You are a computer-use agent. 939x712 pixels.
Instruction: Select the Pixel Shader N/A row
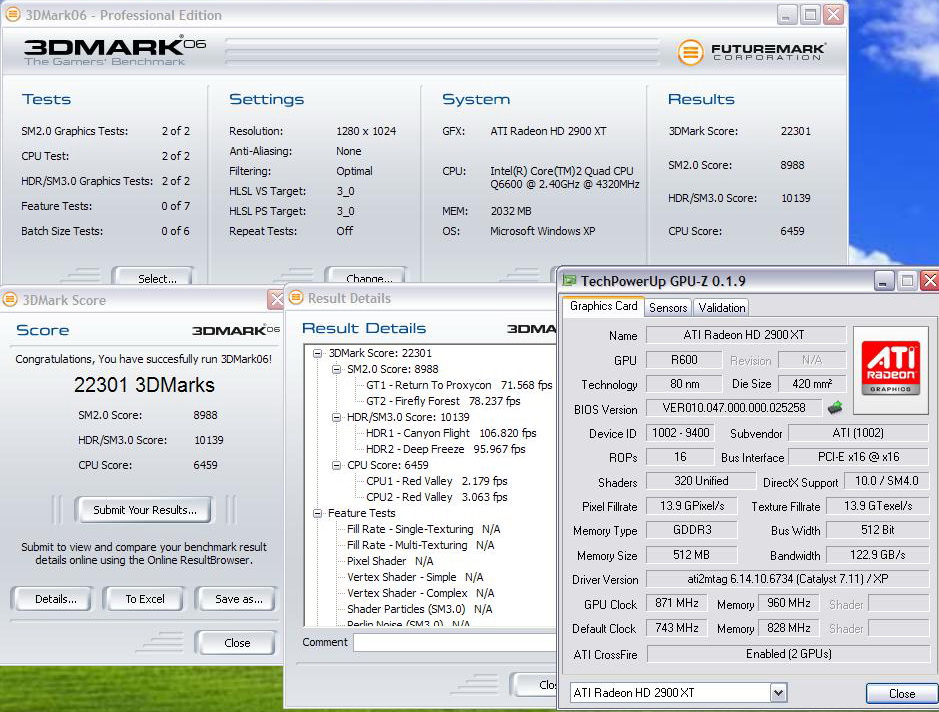pyautogui.click(x=390, y=561)
